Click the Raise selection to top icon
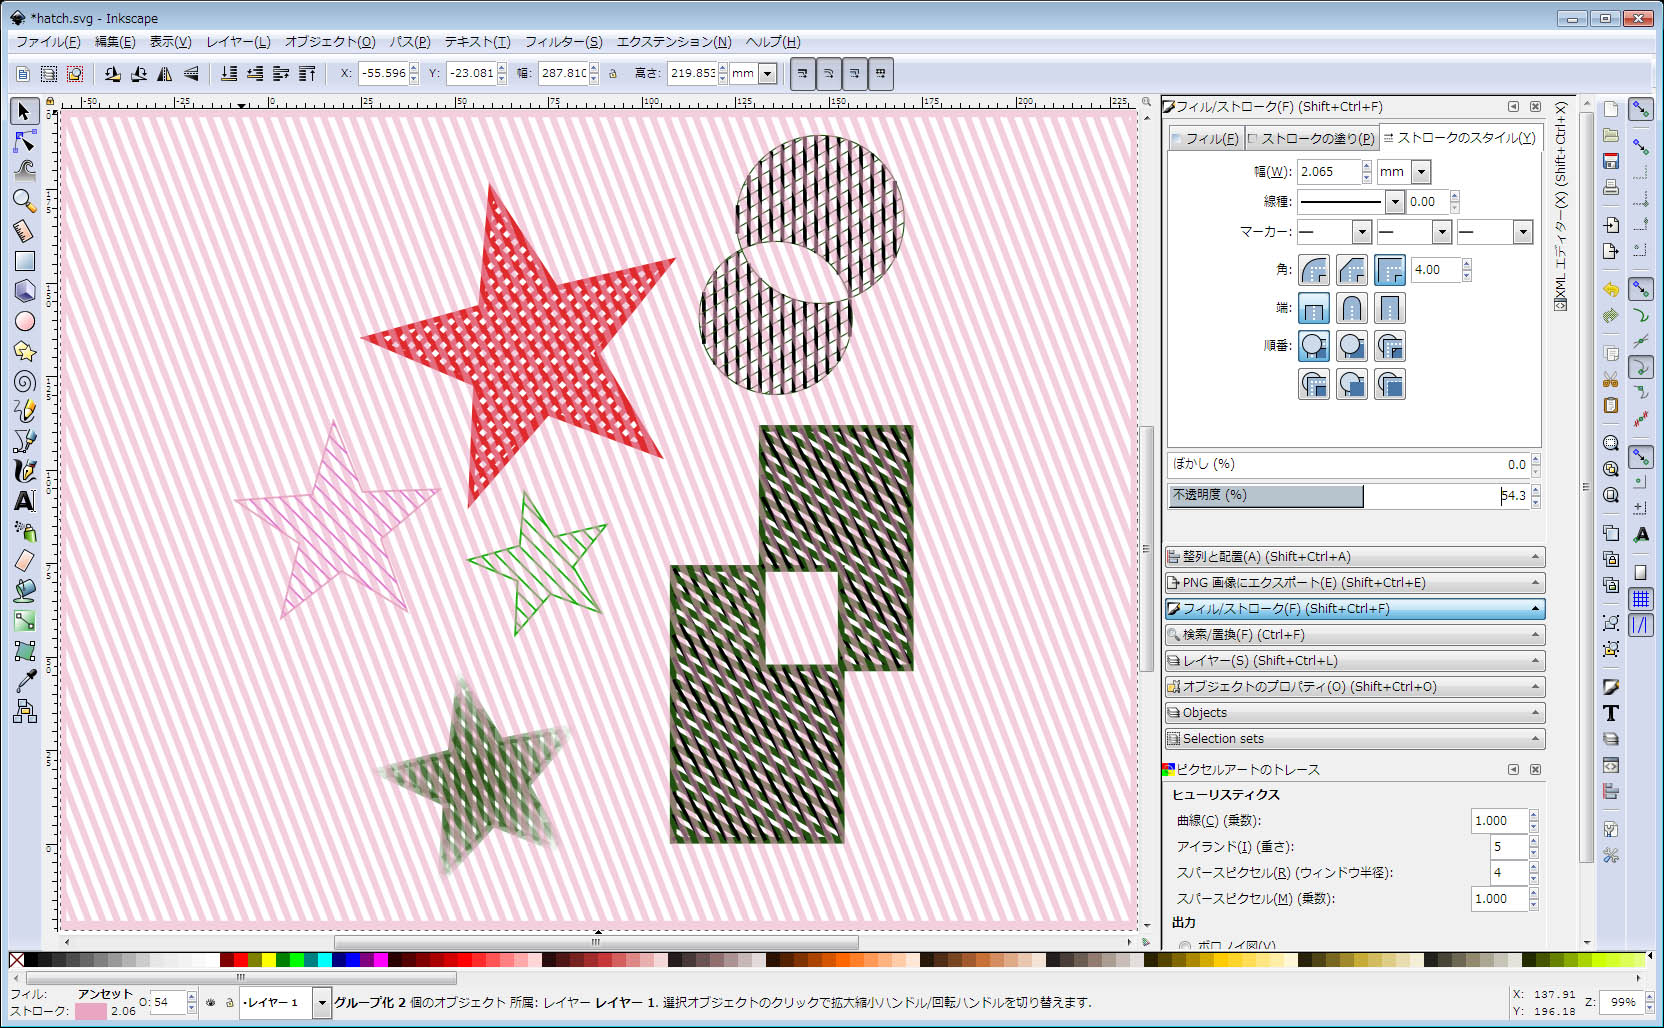Image resolution: width=1664 pixels, height=1028 pixels. [x=307, y=73]
